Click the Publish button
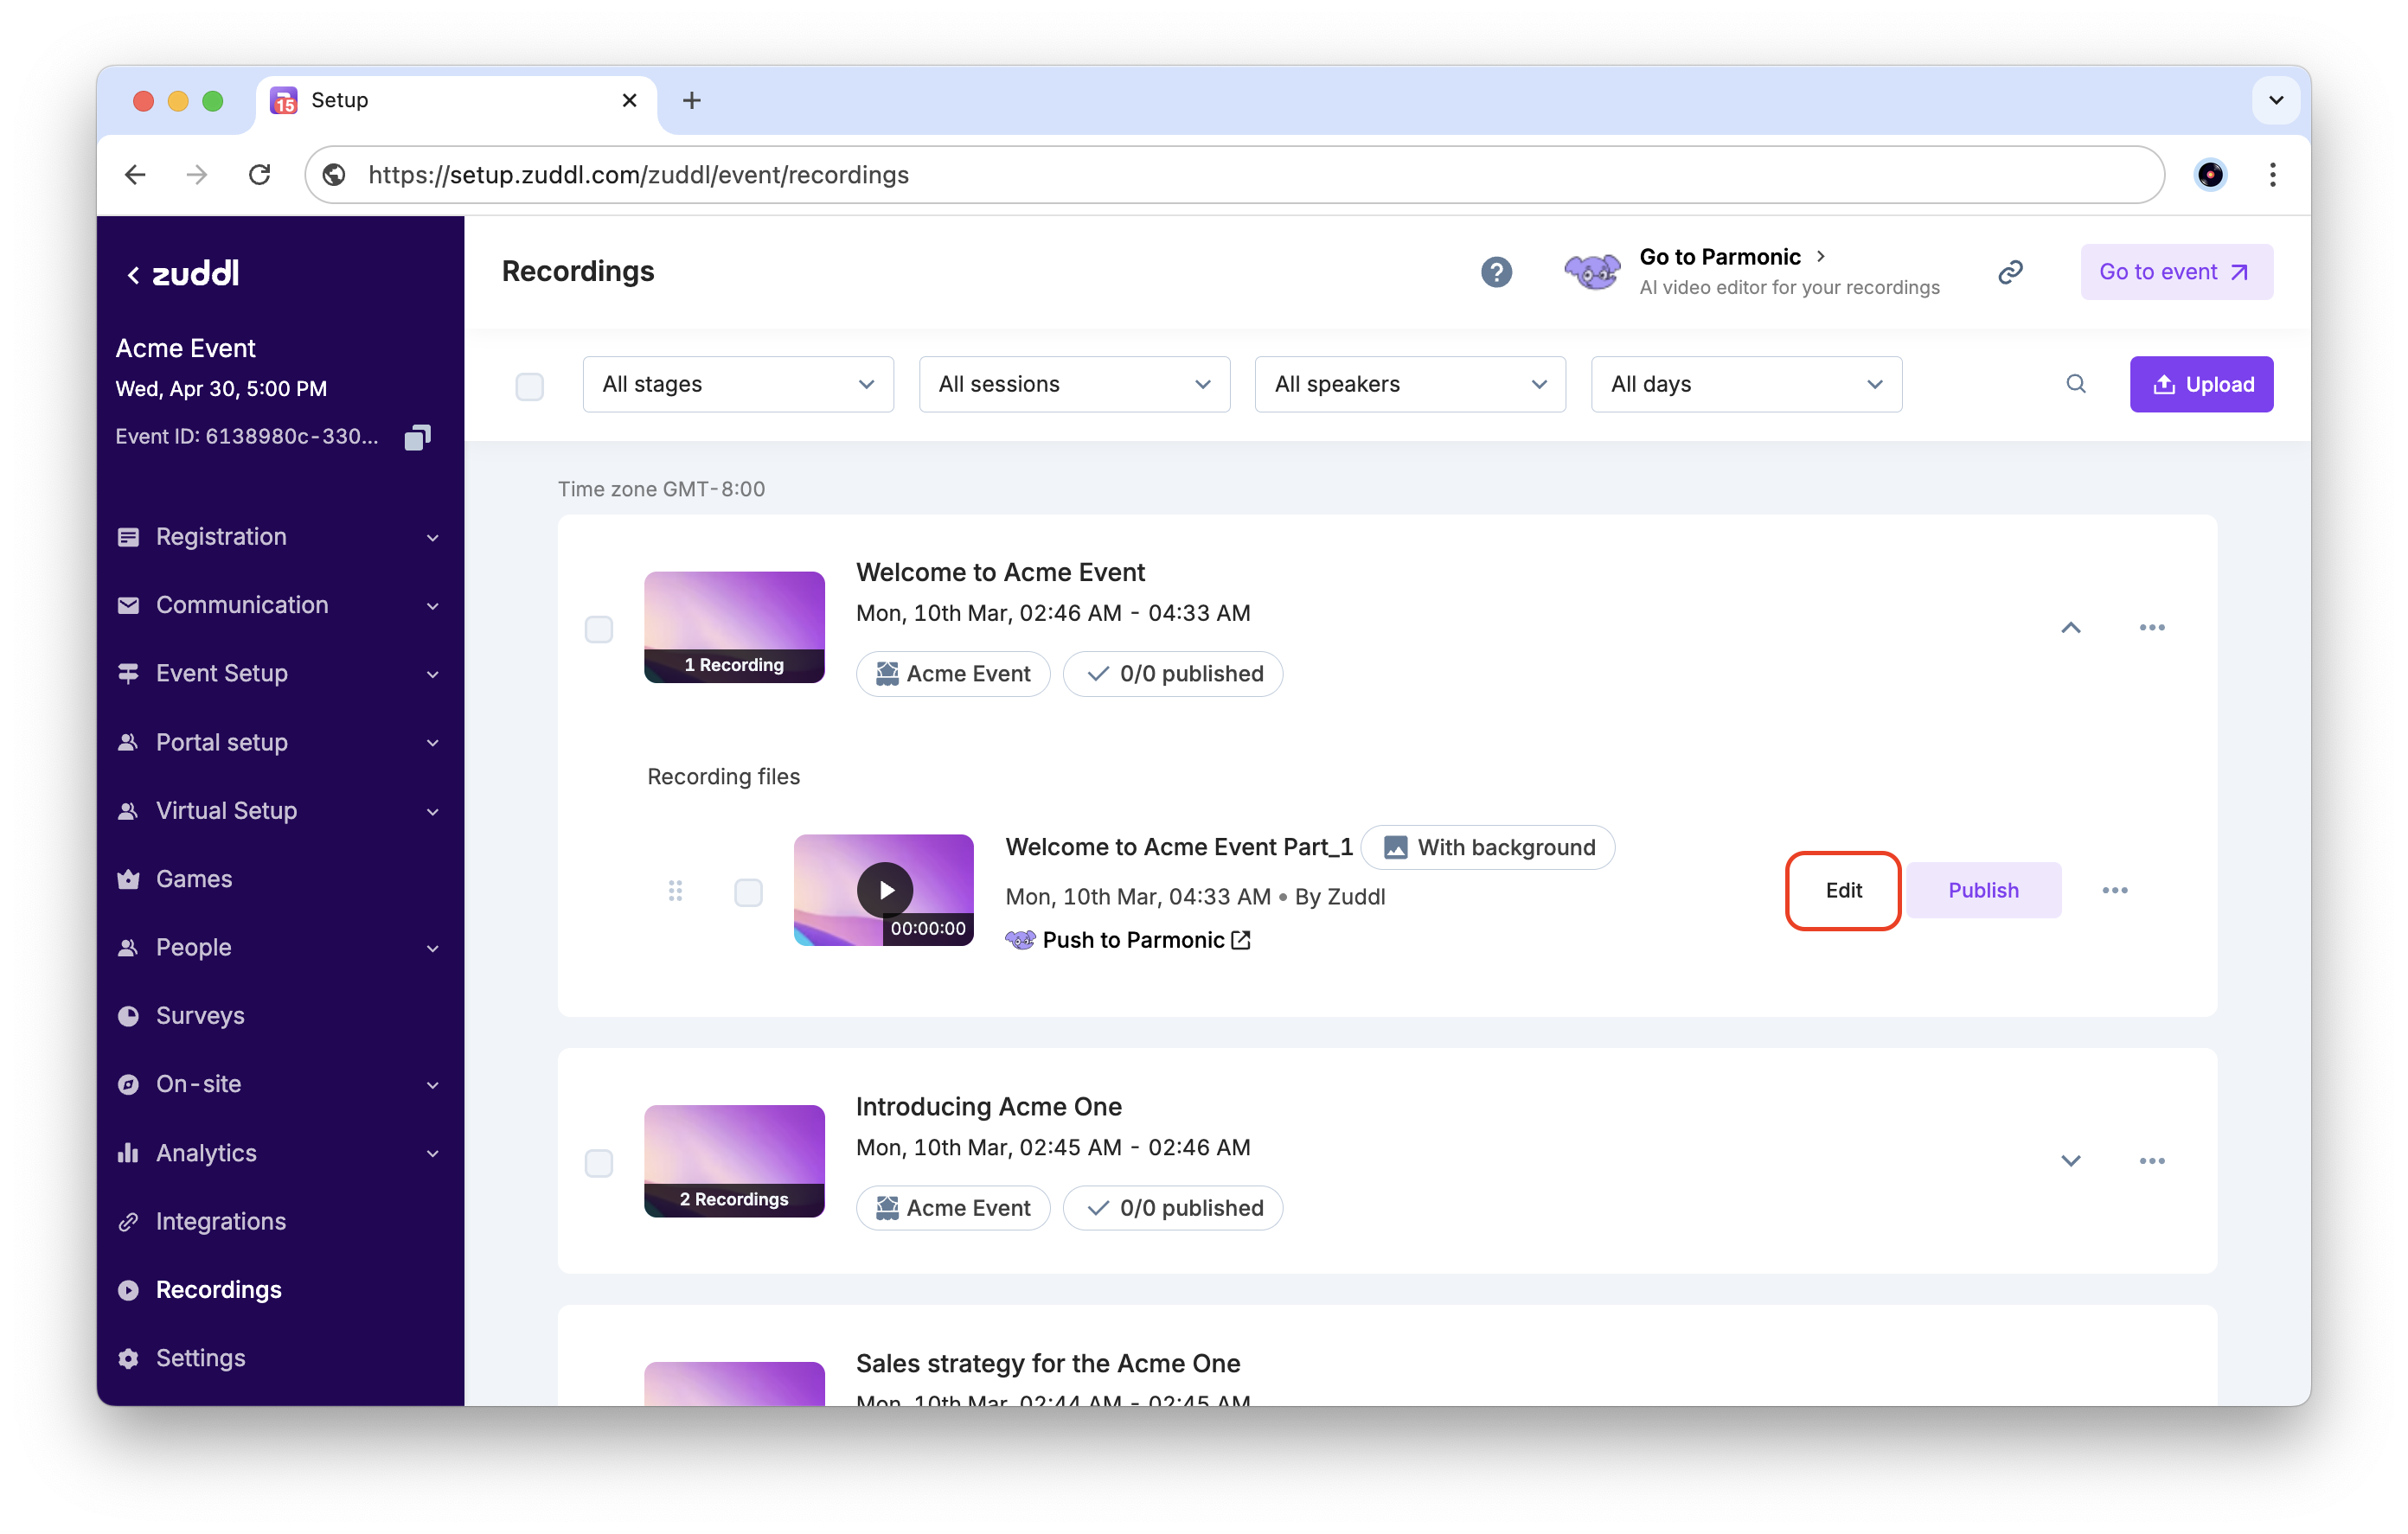Screen dimensions: 2408x1534 [x=1982, y=890]
